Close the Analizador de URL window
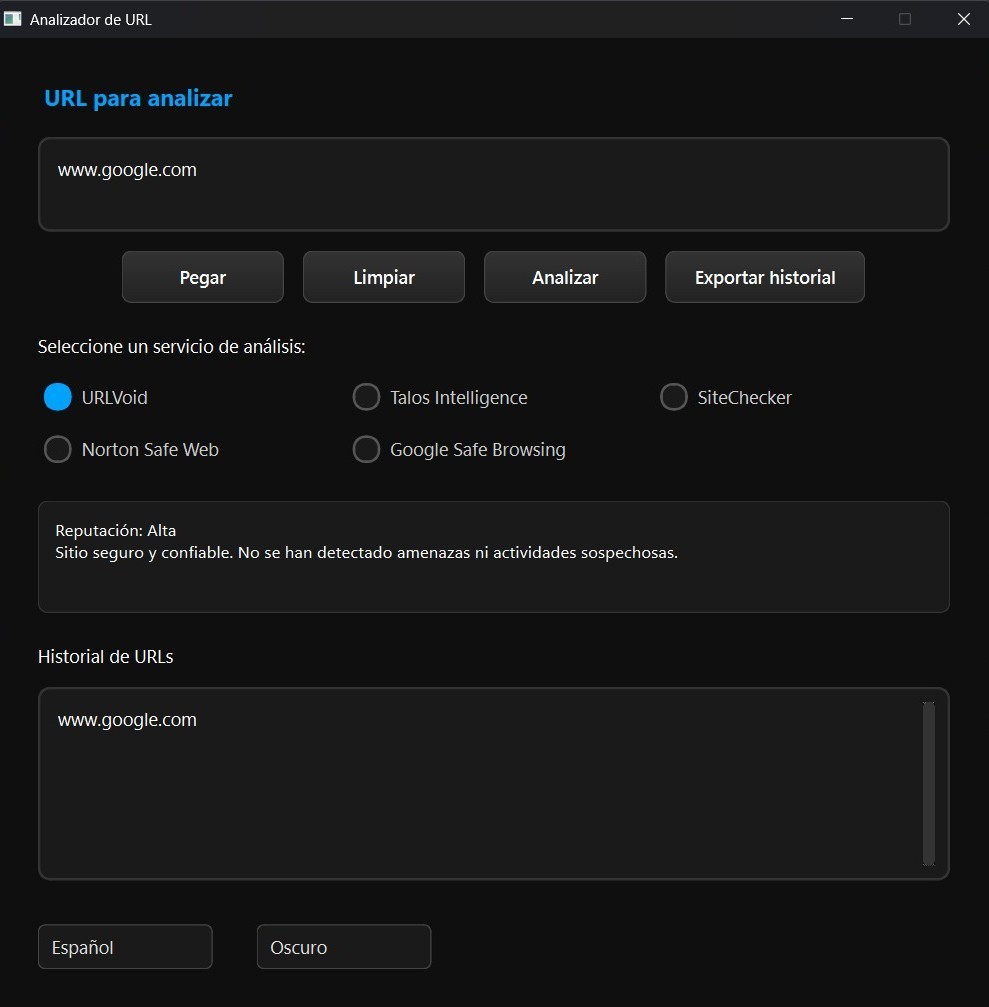 point(964,19)
